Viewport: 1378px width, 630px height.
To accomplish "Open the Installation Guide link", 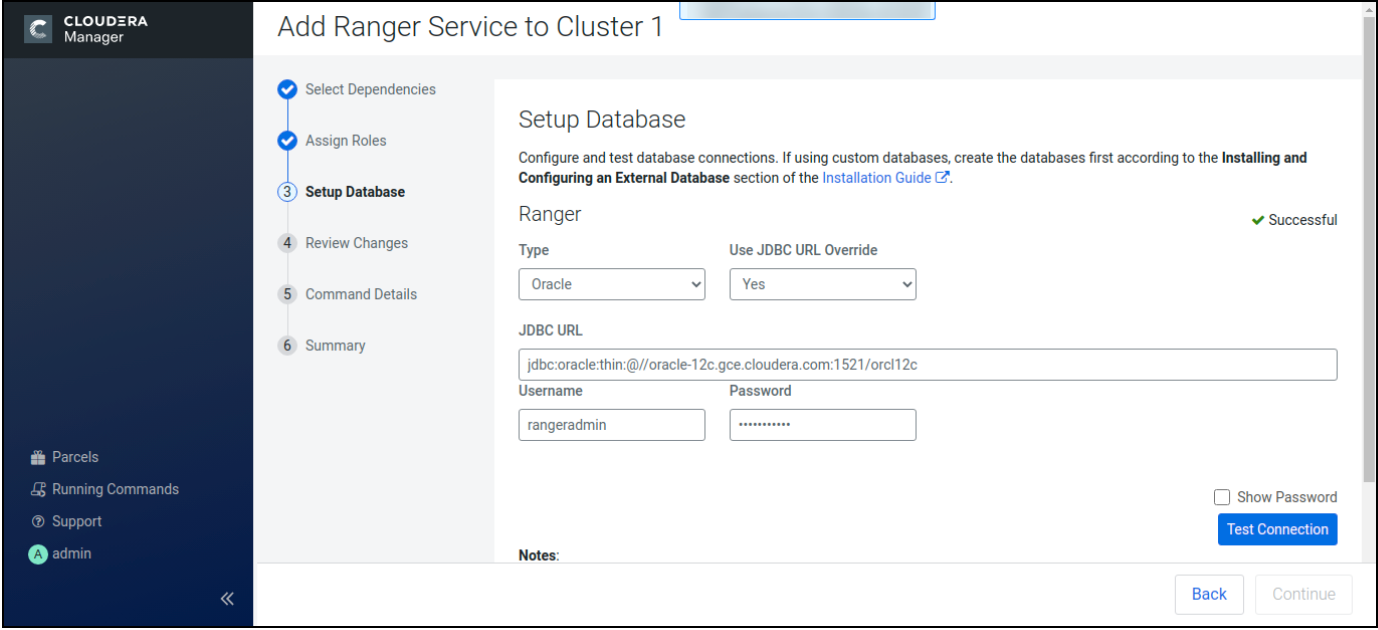I will click(874, 177).
